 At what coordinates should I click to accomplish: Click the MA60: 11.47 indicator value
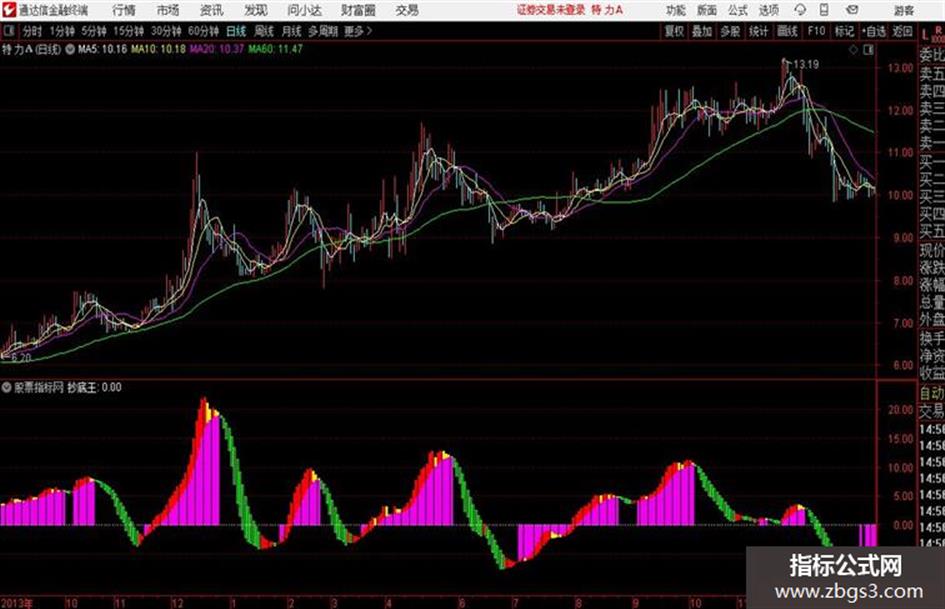click(x=275, y=49)
